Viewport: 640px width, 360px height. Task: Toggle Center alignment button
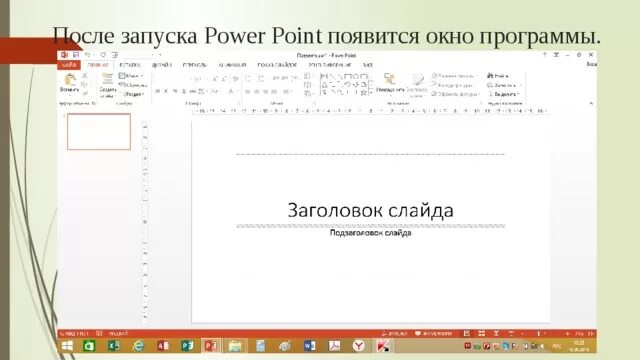[x=256, y=91]
